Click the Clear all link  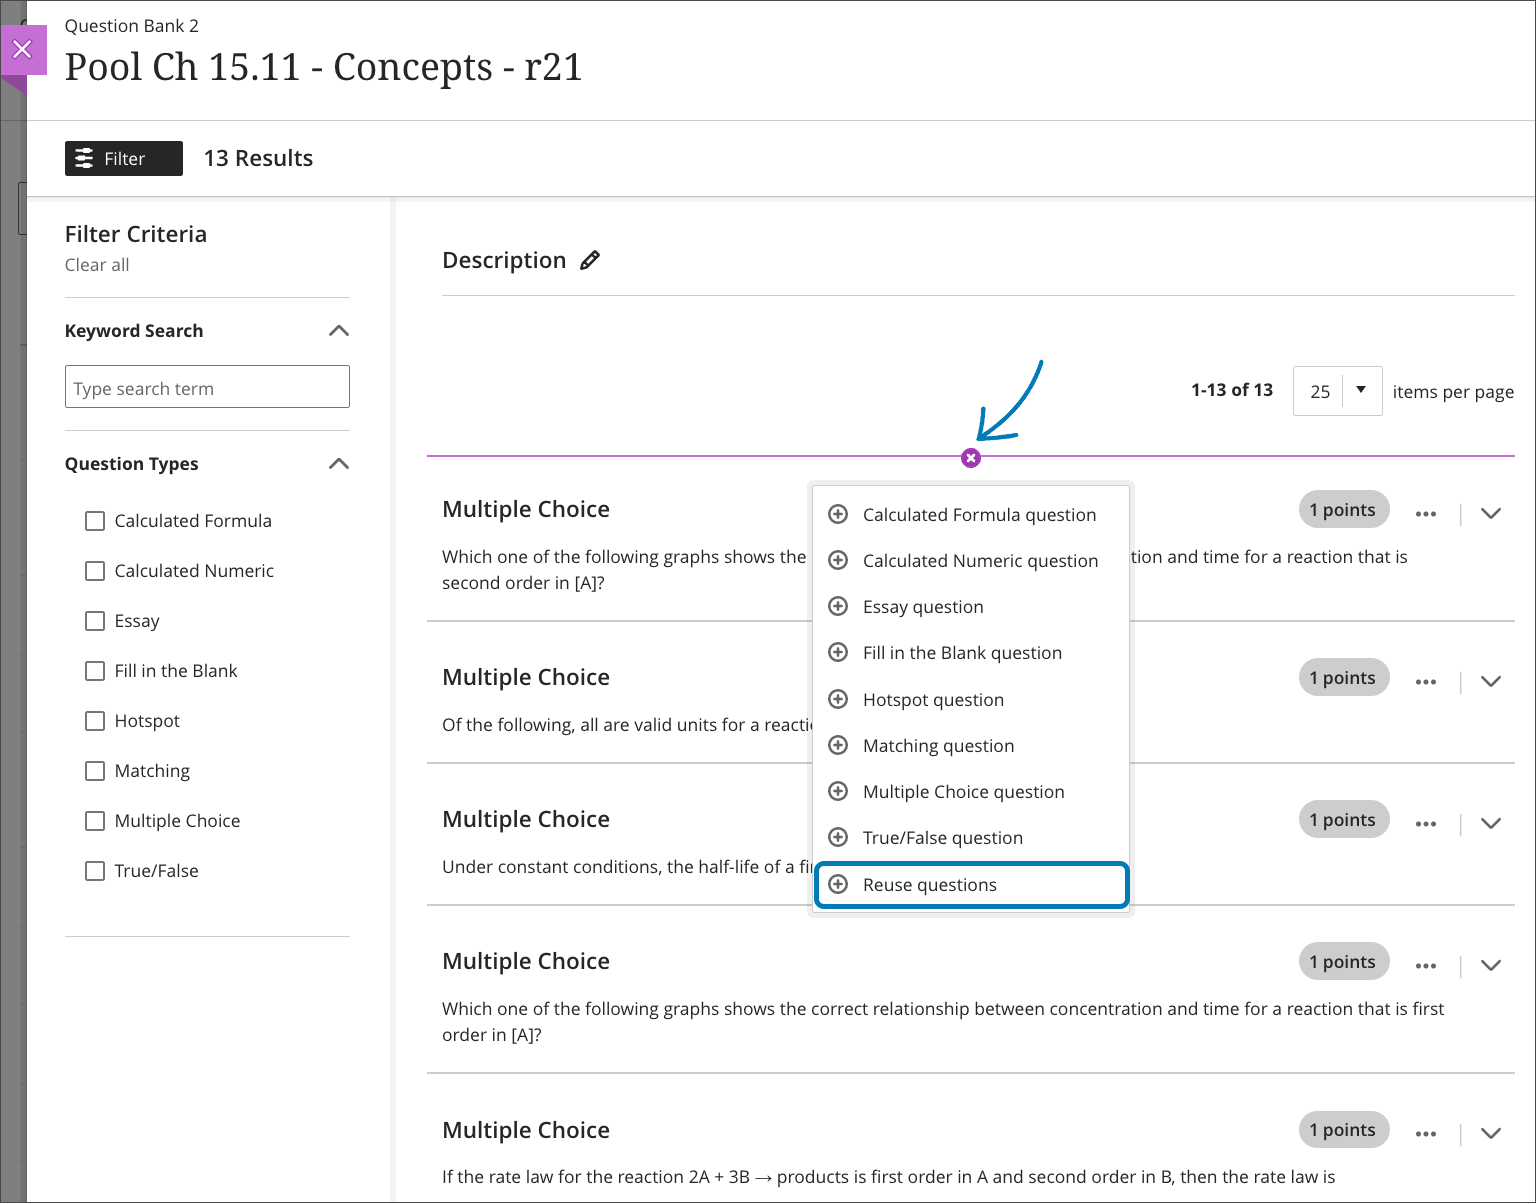pyautogui.click(x=97, y=265)
